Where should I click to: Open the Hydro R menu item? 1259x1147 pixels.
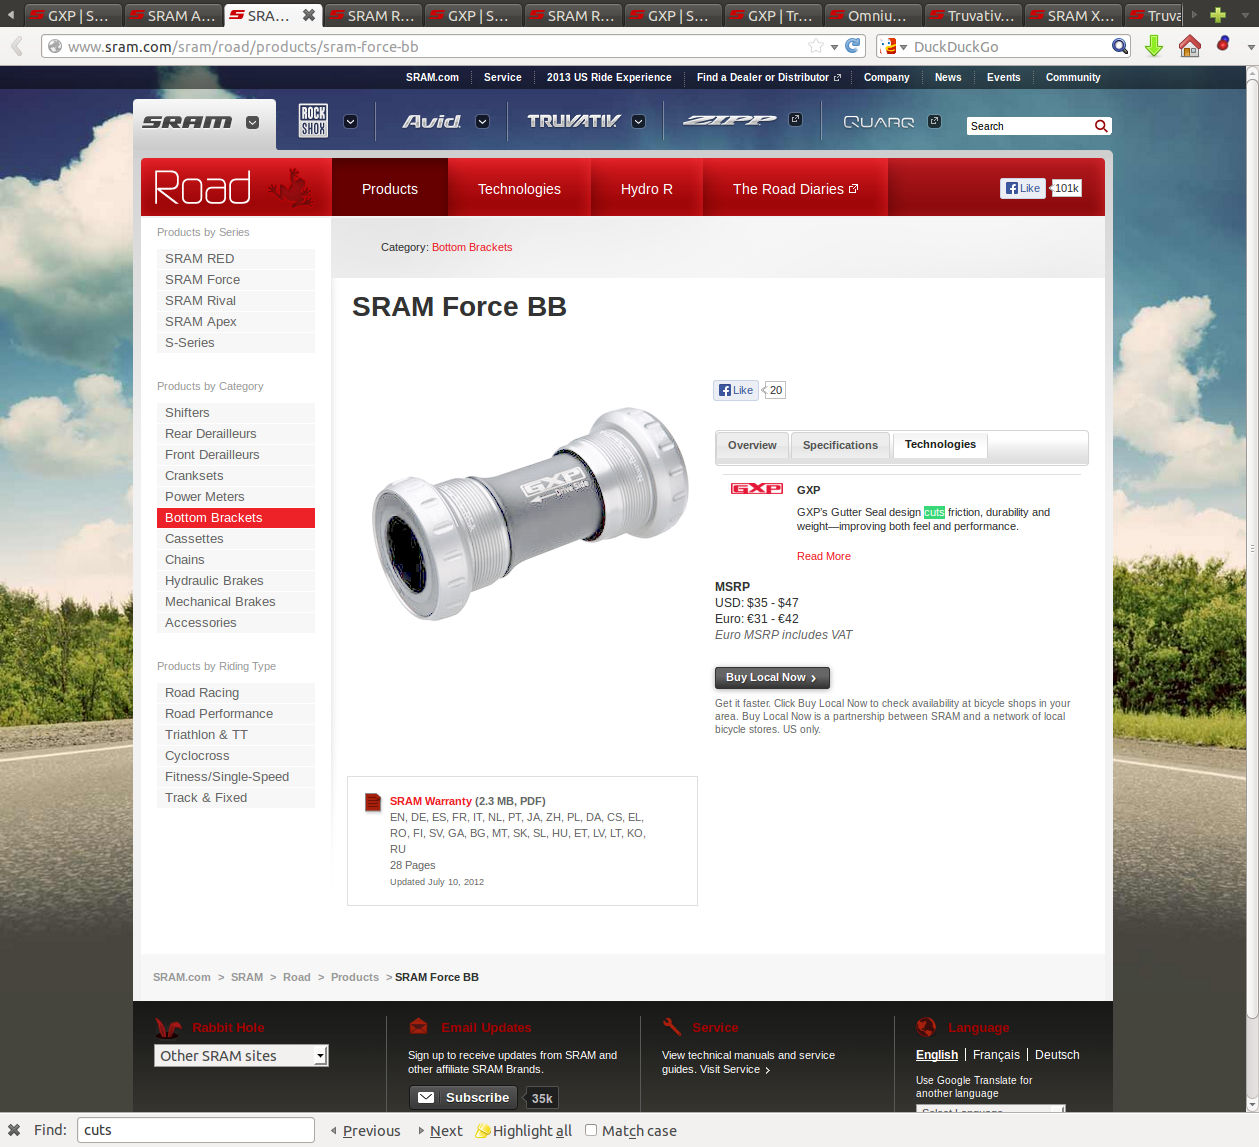[x=646, y=188]
